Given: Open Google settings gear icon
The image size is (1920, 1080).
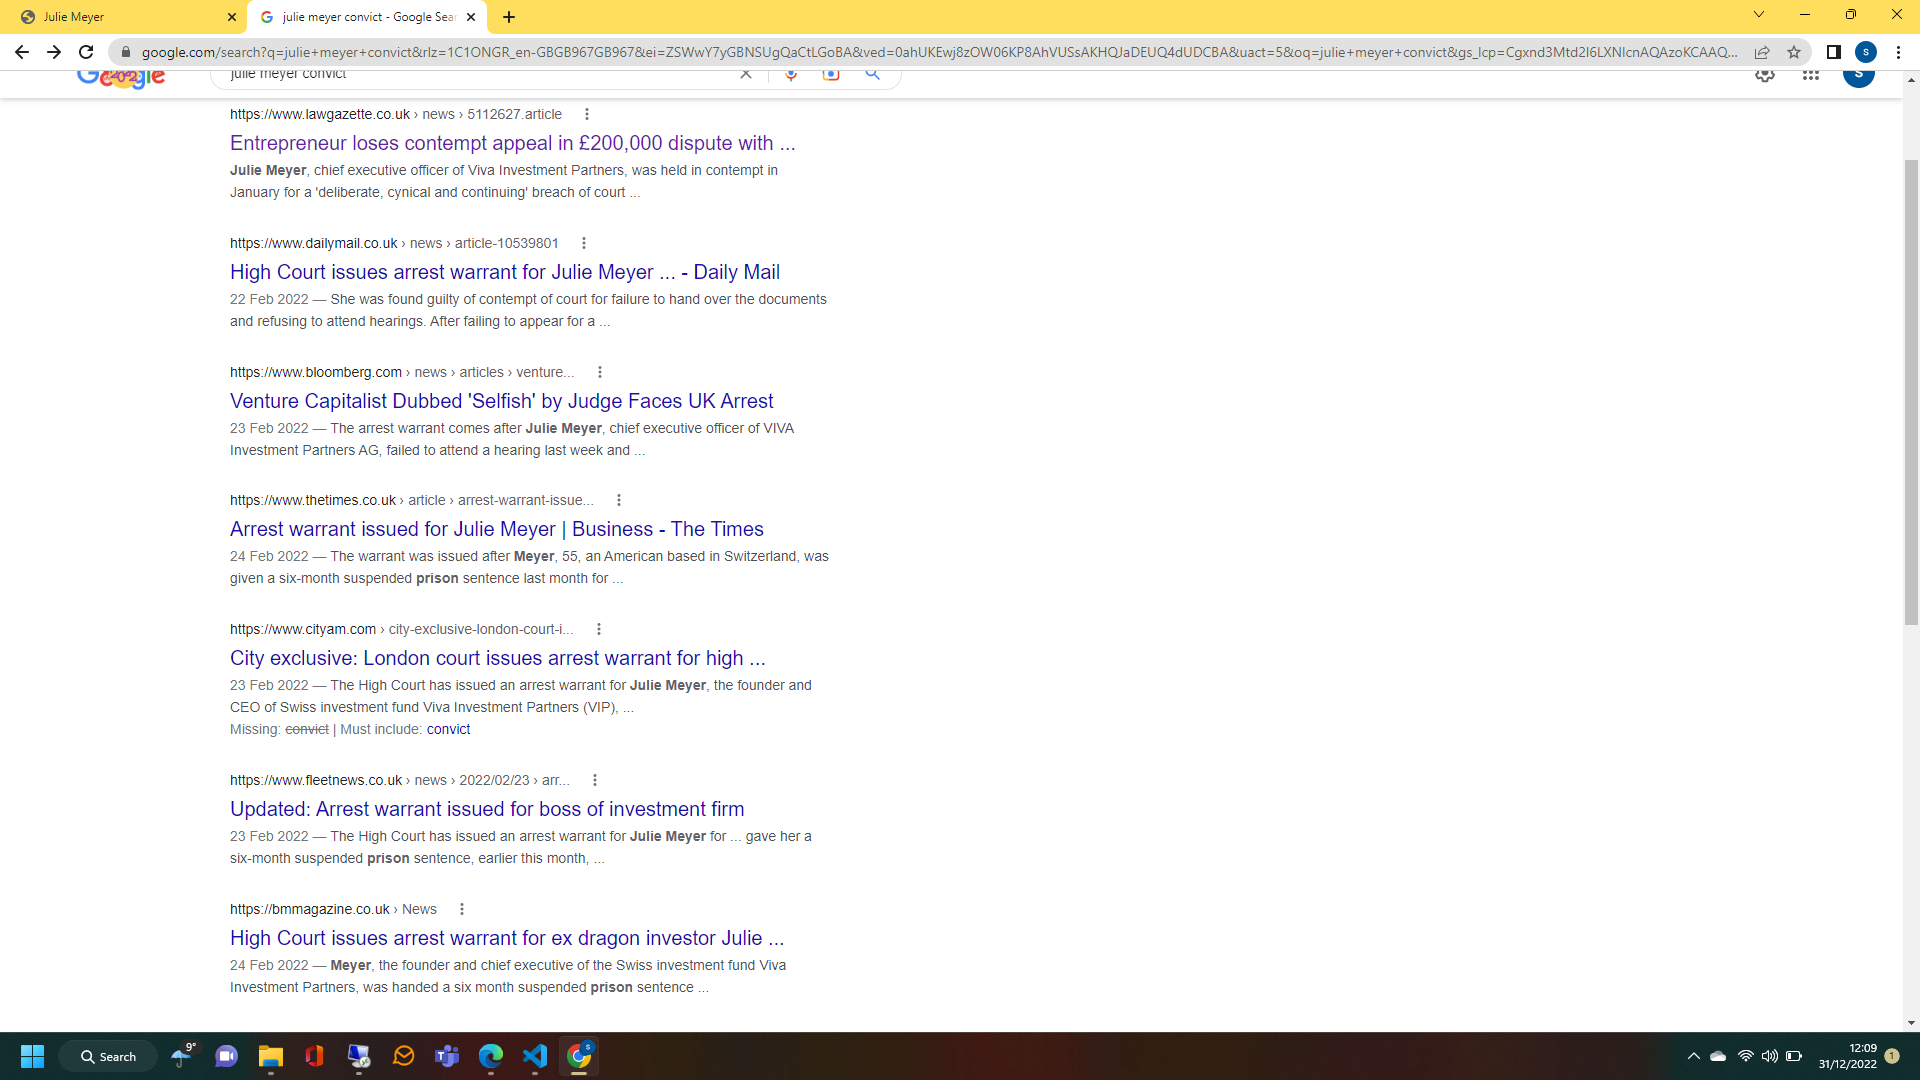Looking at the screenshot, I should 1765,75.
